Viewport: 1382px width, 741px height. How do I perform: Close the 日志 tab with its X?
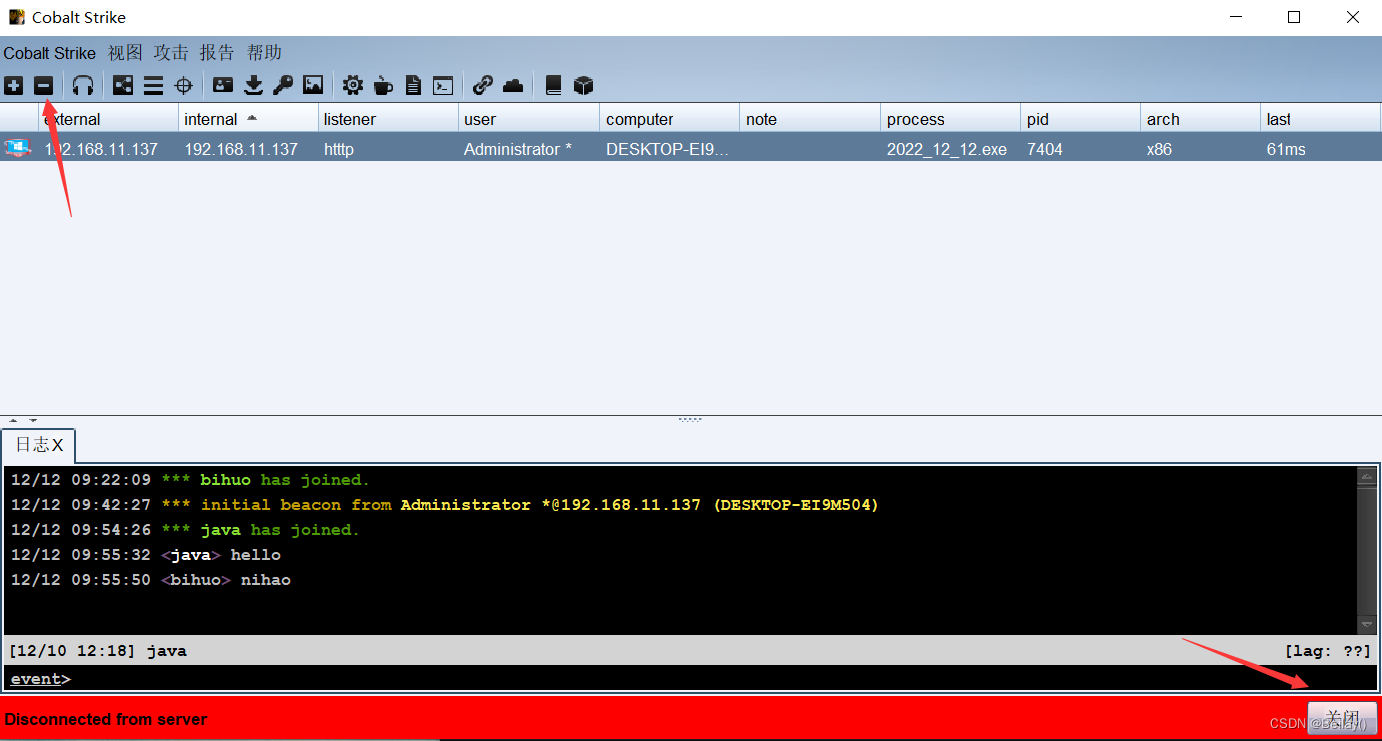click(x=58, y=446)
